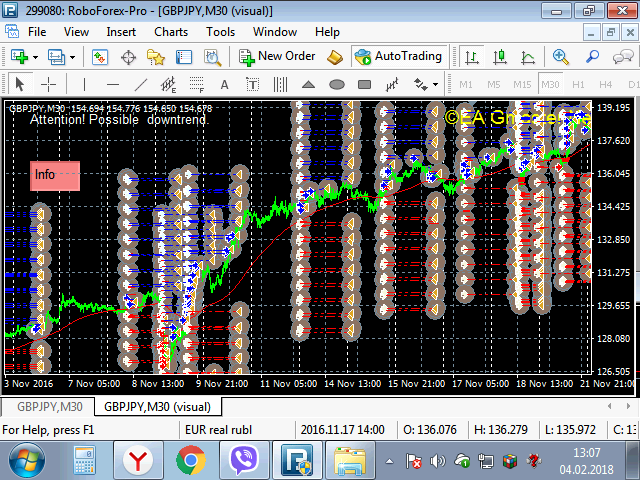Switch to the GBPJPY,M30 (visual) tab
Screen dimensions: 640x480
157,407
